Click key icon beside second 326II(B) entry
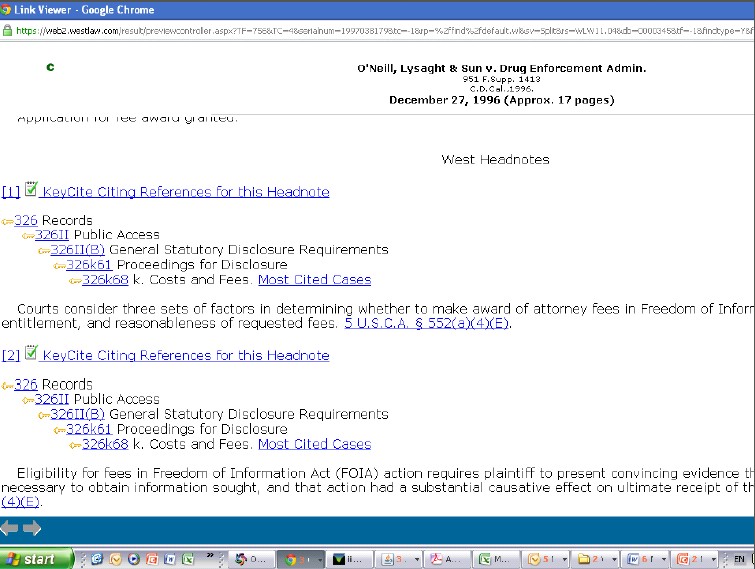755x569 pixels. pos(44,415)
